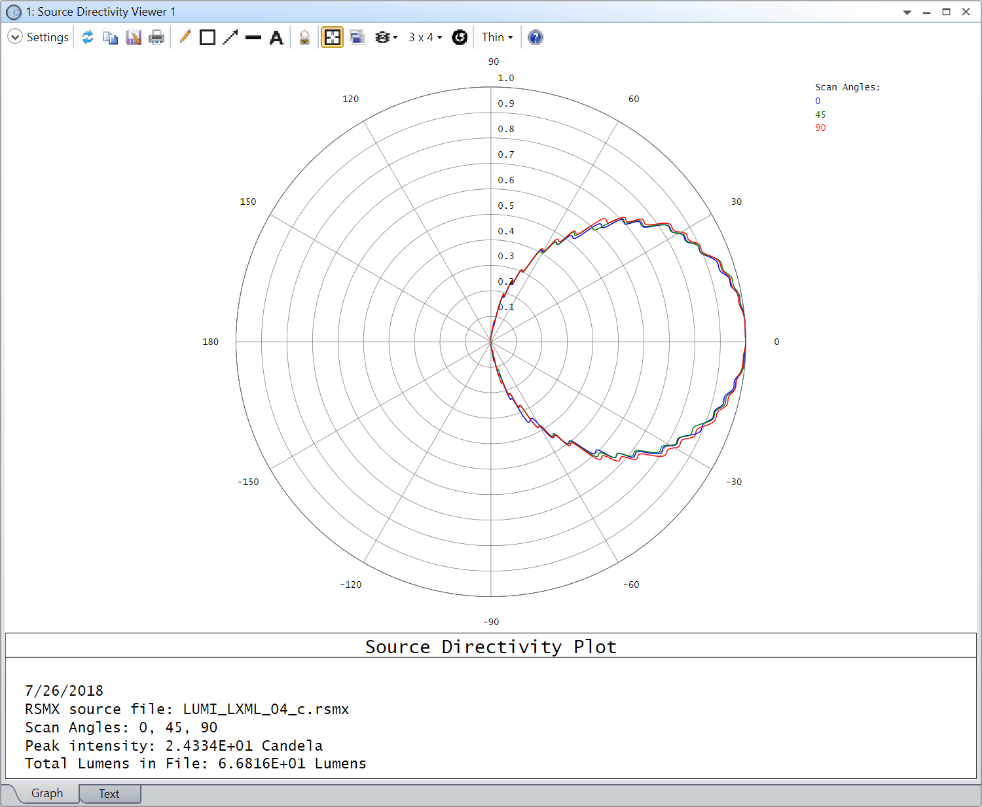Select the pencil annotation tool
Screen dimensions: 982x807
(x=185, y=37)
